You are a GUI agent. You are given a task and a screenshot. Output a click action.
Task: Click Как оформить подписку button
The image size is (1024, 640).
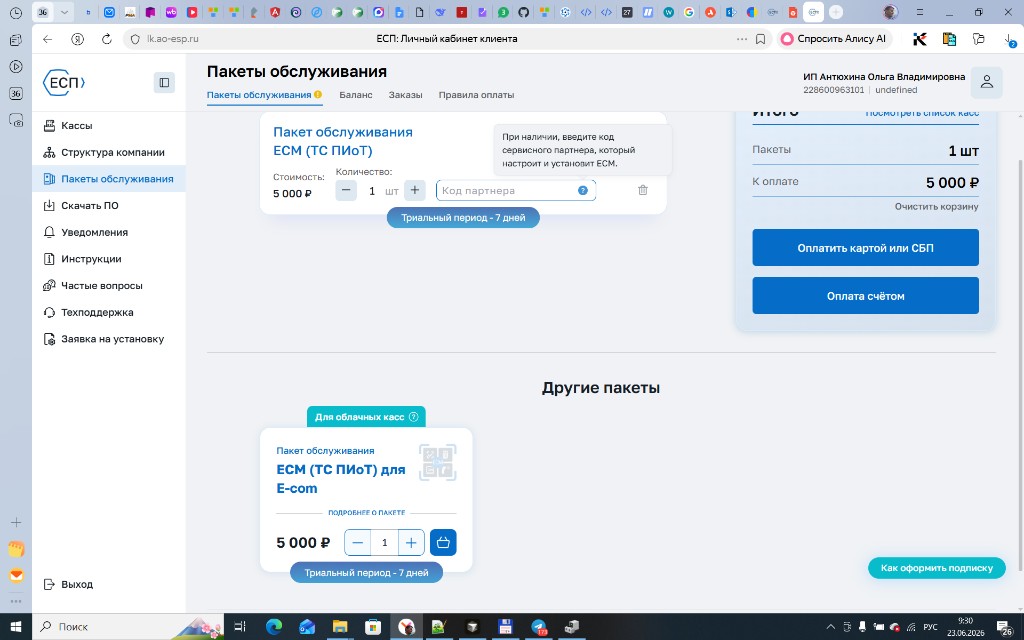point(936,568)
